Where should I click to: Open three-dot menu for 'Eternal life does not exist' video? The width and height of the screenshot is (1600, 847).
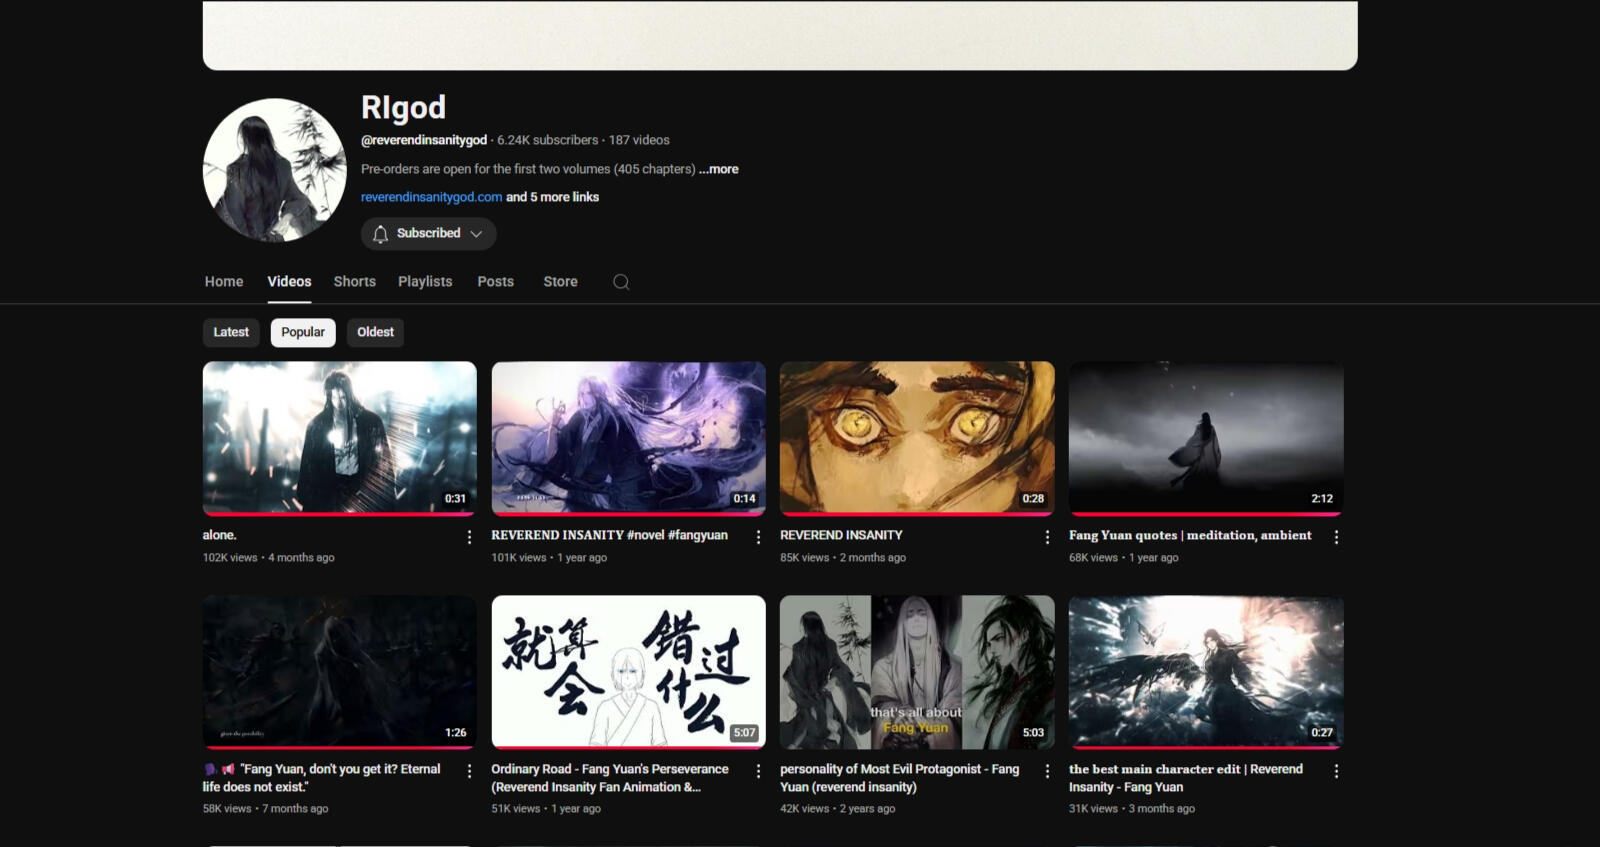point(469,771)
